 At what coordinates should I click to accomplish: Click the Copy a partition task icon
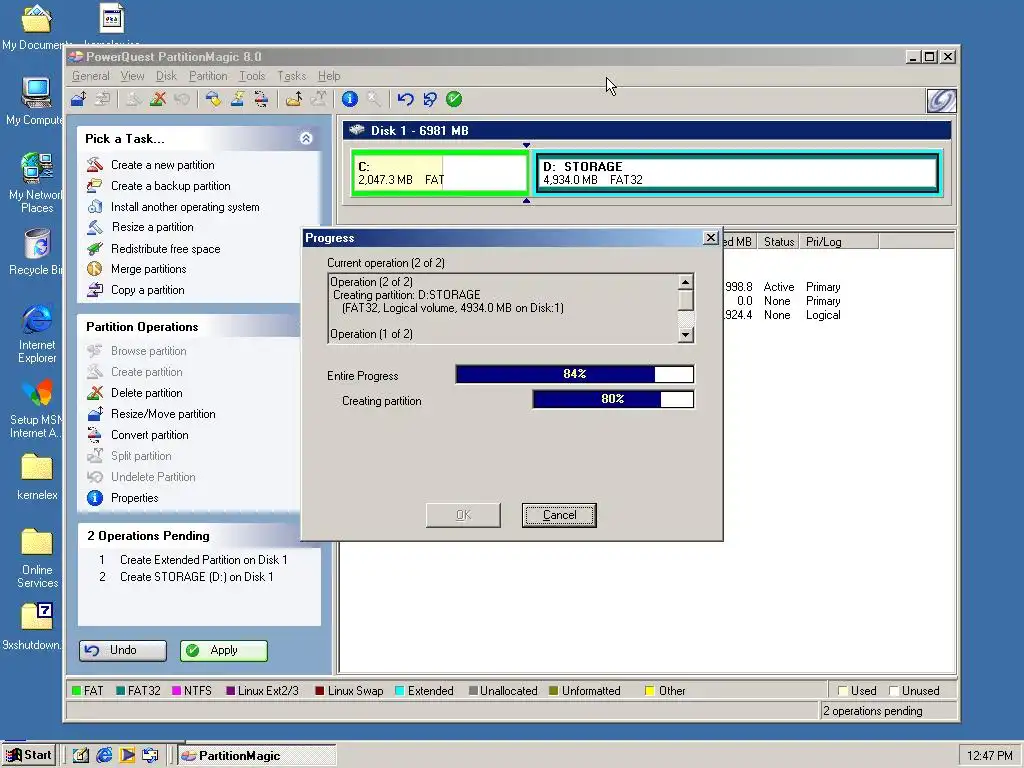click(95, 289)
